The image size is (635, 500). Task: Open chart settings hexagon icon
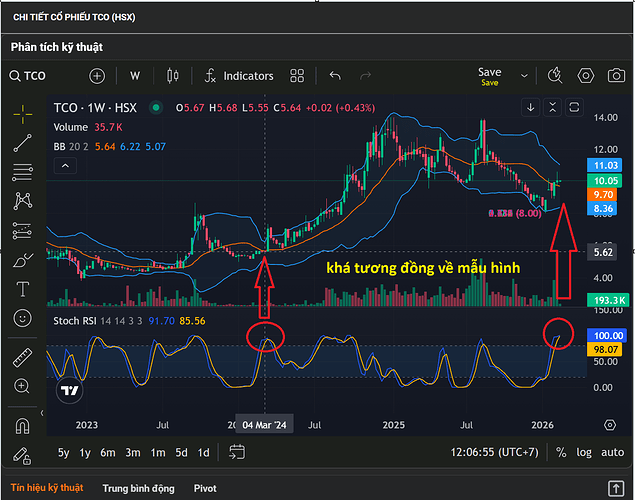pyautogui.click(x=586, y=76)
